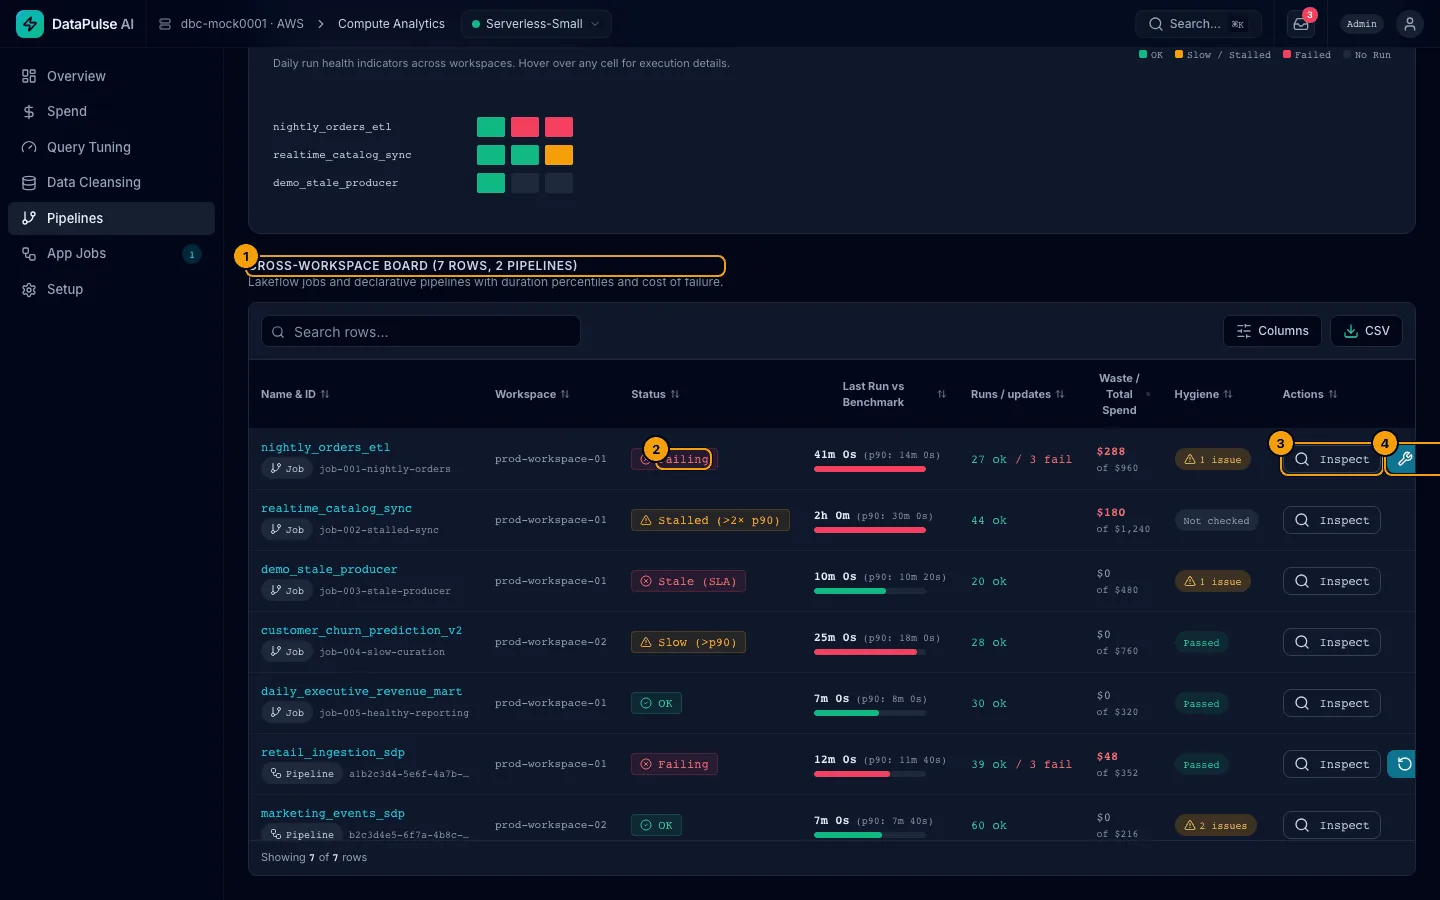Click the Stalled (>2× p90) status badge
The image size is (1440, 900).
click(x=710, y=520)
